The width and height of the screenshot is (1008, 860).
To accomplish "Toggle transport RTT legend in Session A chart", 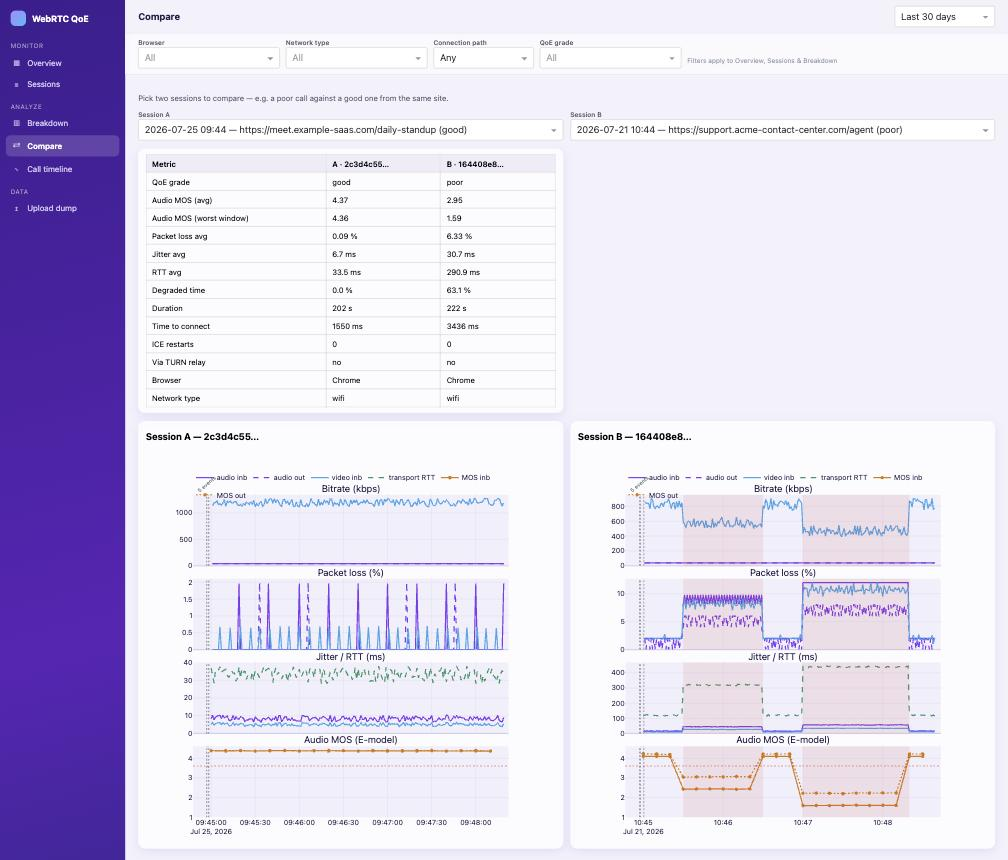I will coord(402,478).
